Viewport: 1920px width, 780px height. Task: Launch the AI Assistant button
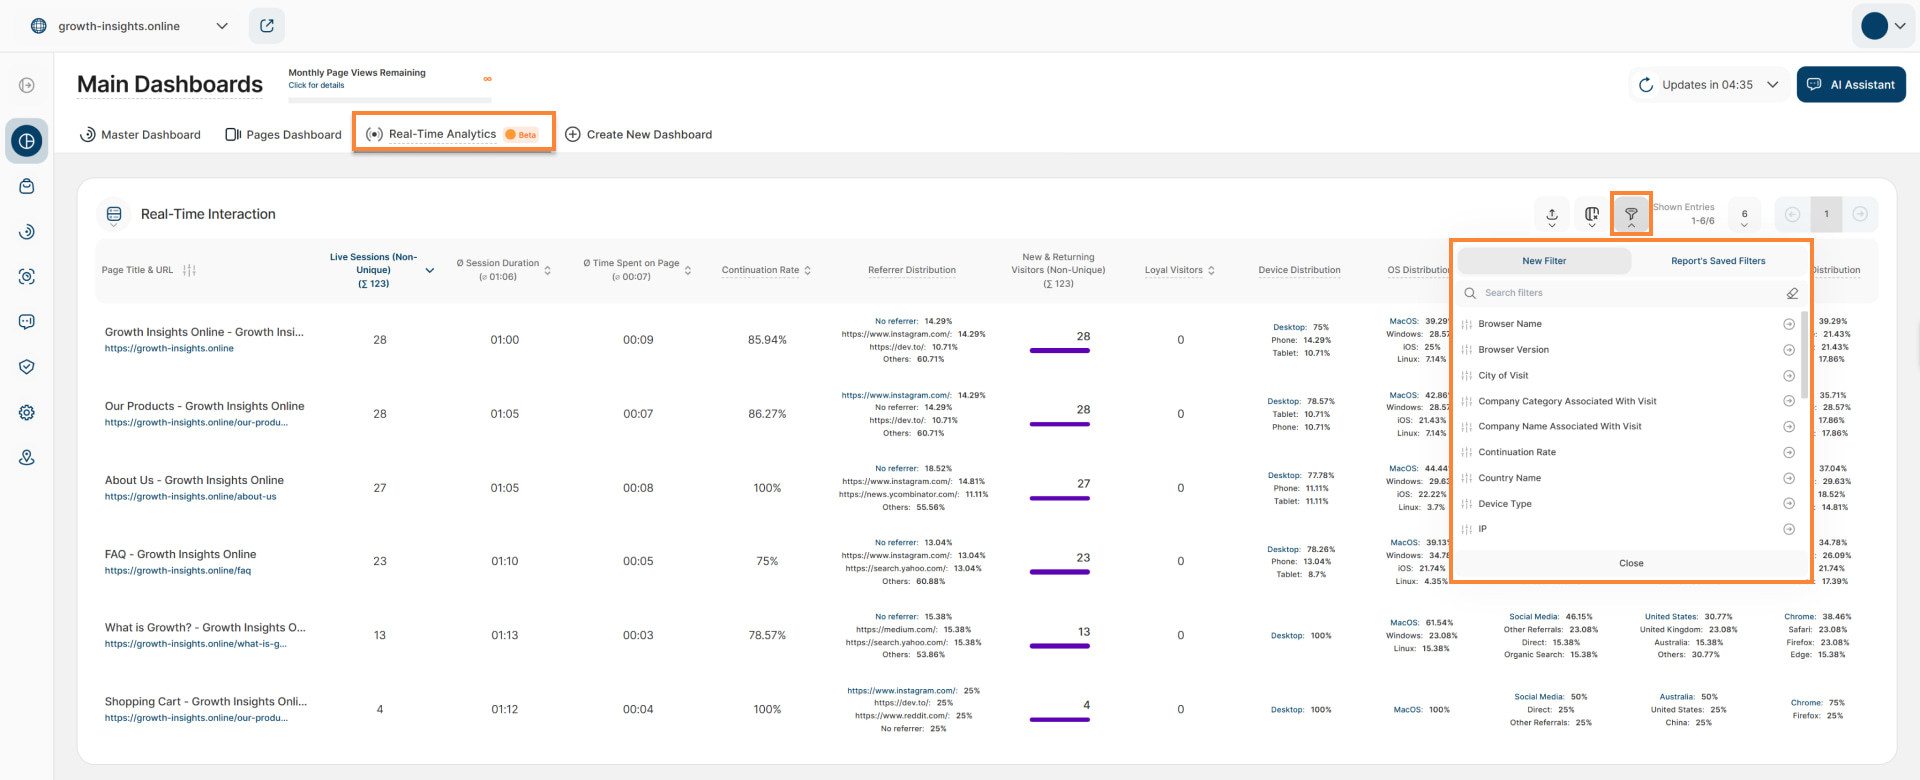(x=1851, y=85)
